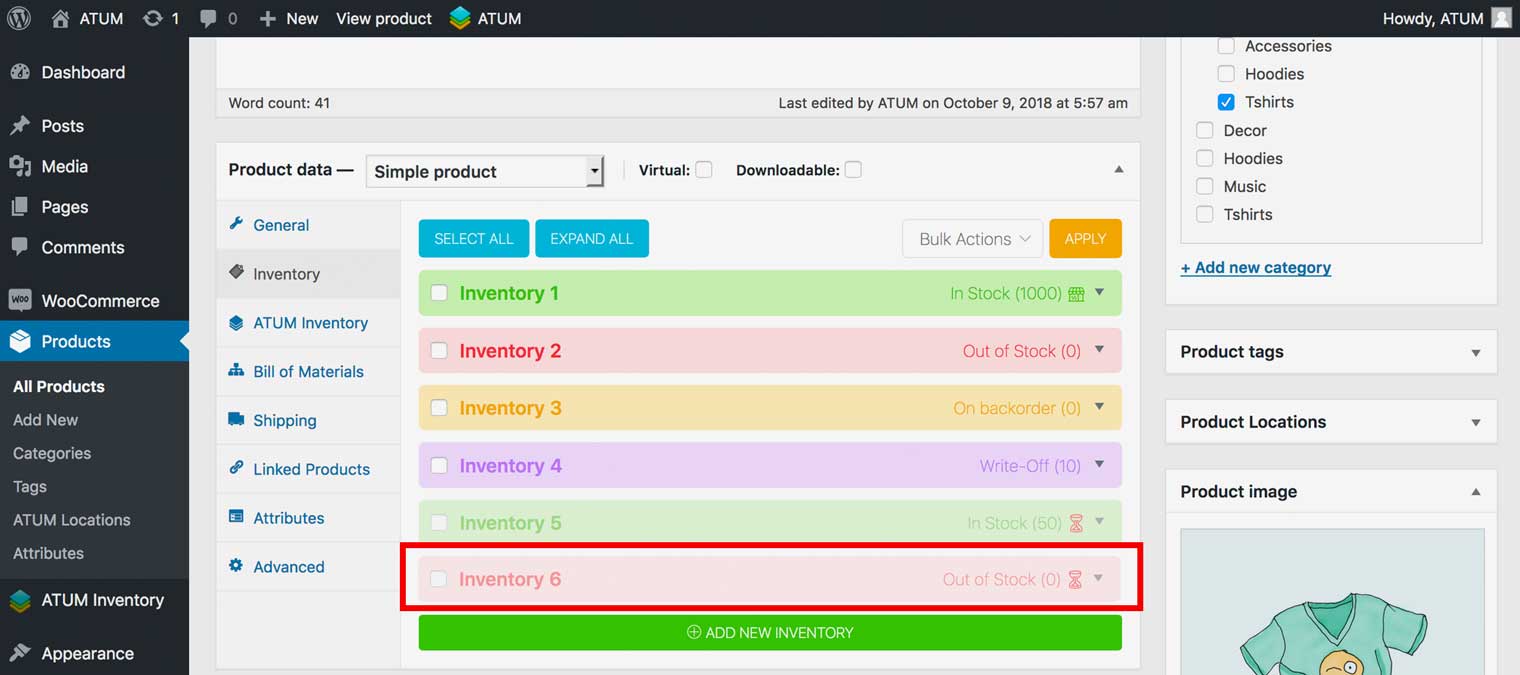This screenshot has width=1520, height=675.
Task: Select the Inventory 4 checkbox
Action: click(x=439, y=465)
